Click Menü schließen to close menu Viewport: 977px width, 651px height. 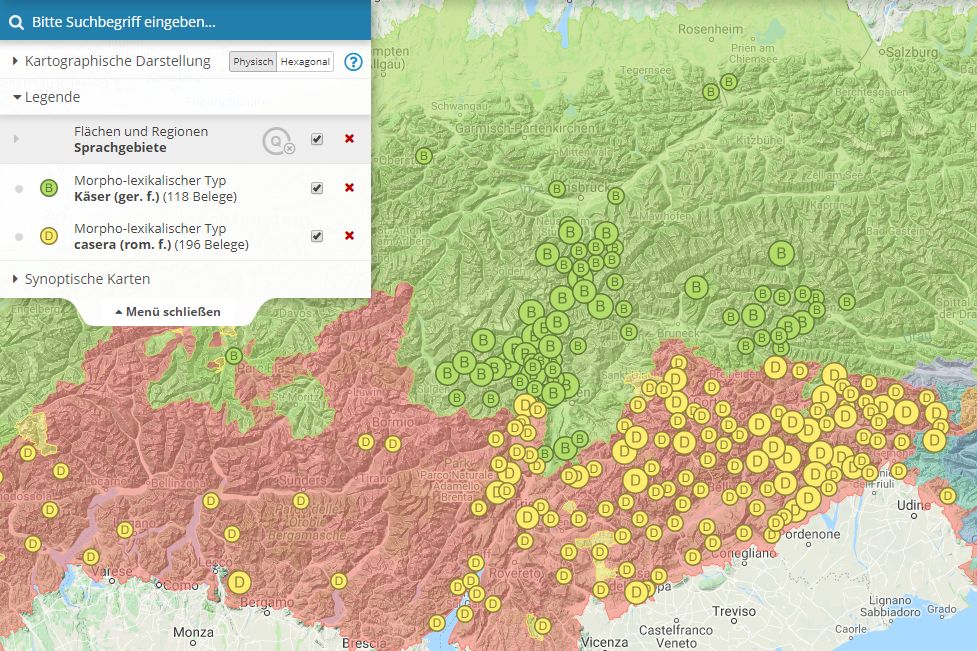click(168, 312)
